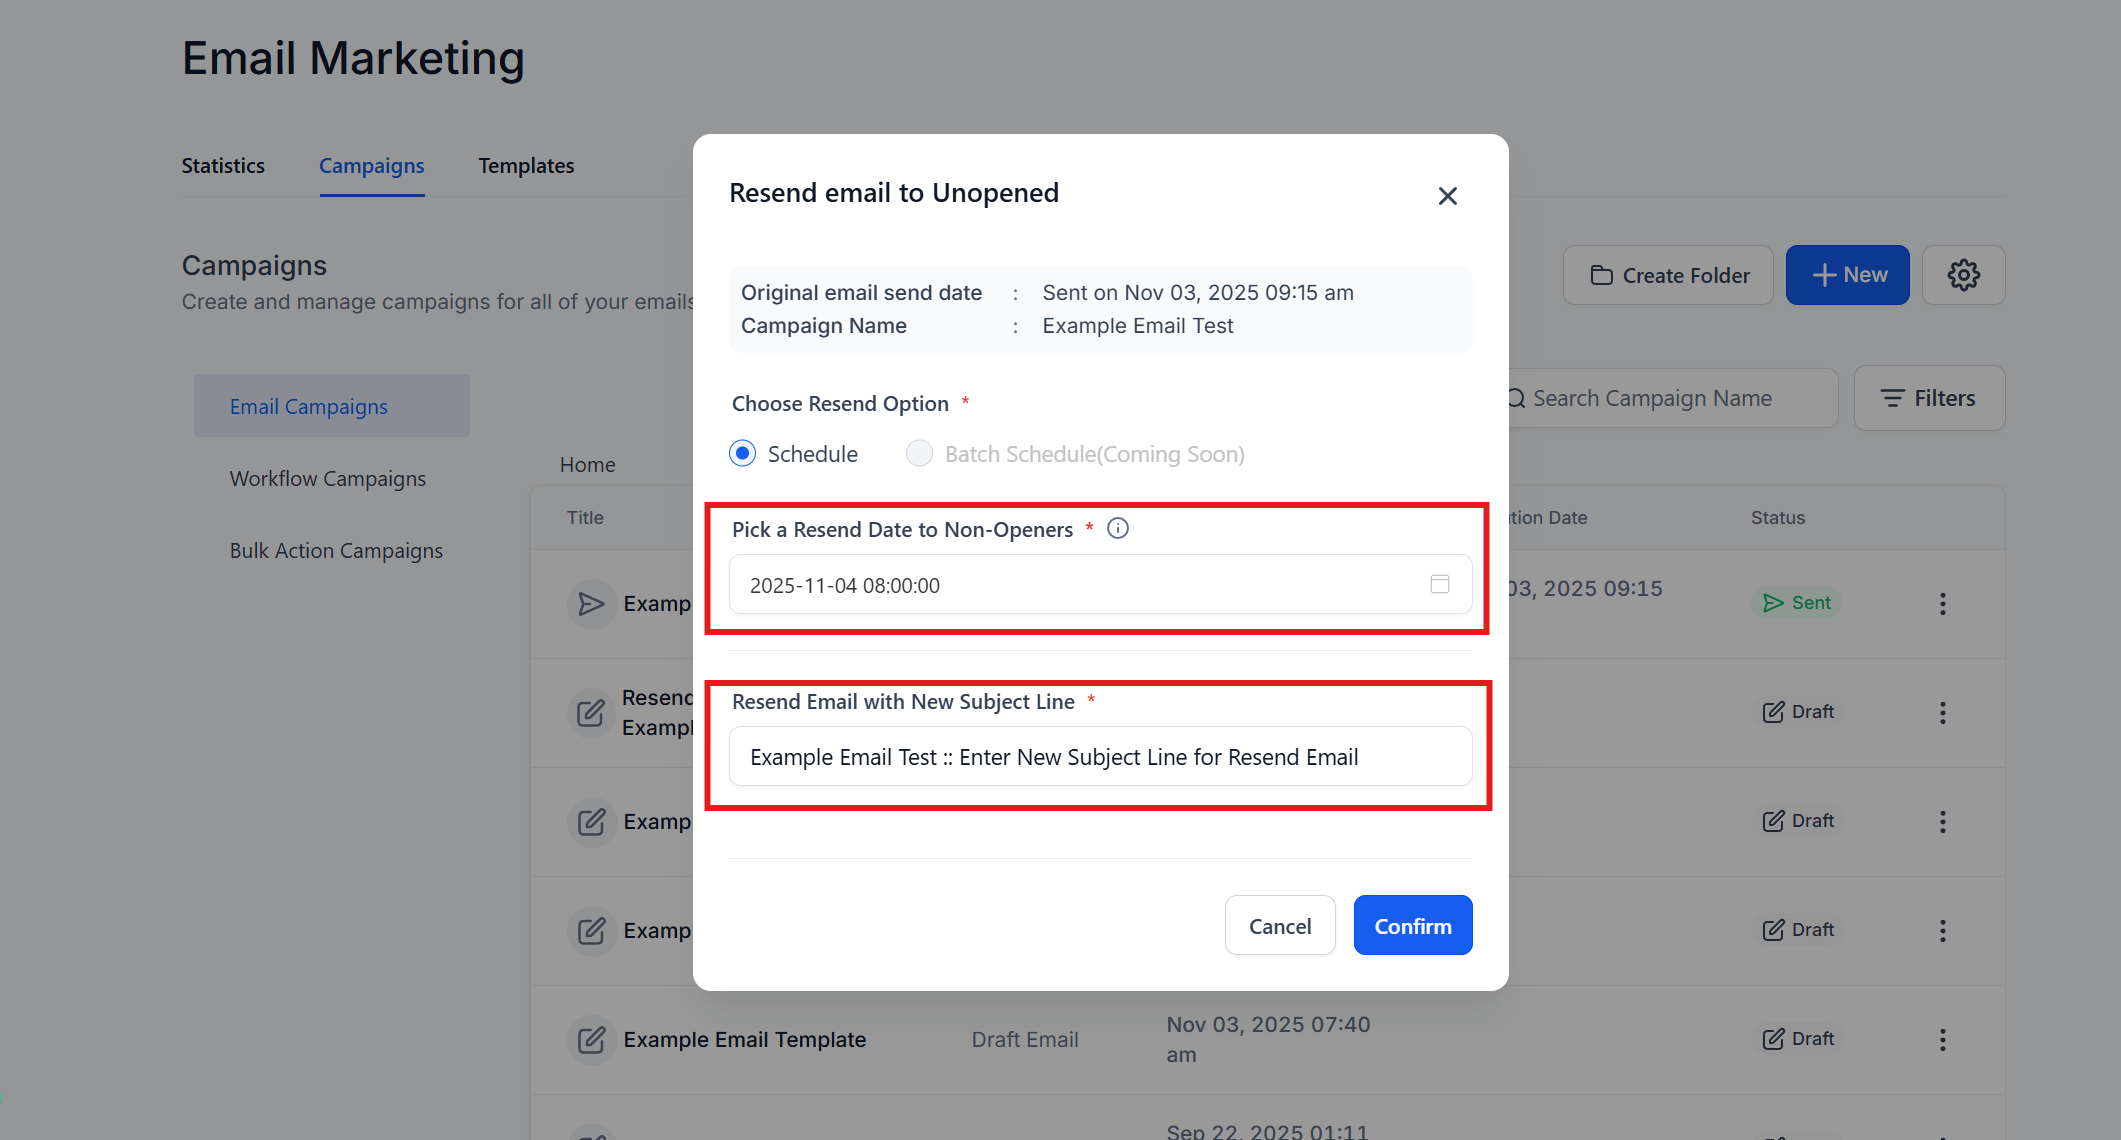The width and height of the screenshot is (2121, 1140).
Task: Open three-dot menu for the Sent campaign
Action: click(x=1942, y=604)
